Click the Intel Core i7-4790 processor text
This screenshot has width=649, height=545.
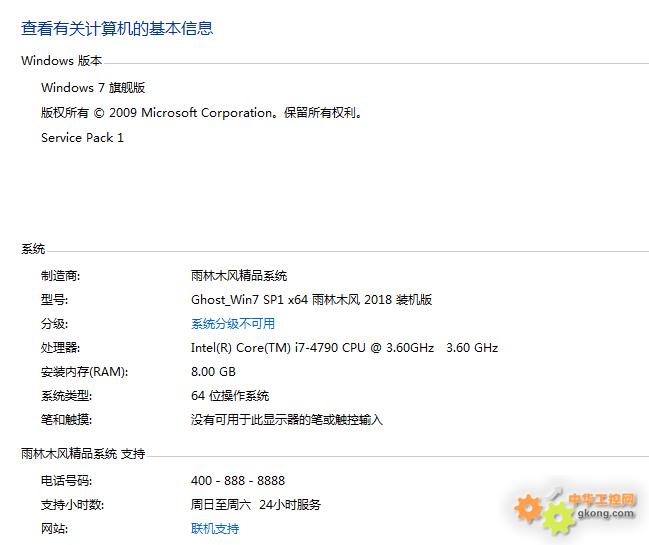344,348
